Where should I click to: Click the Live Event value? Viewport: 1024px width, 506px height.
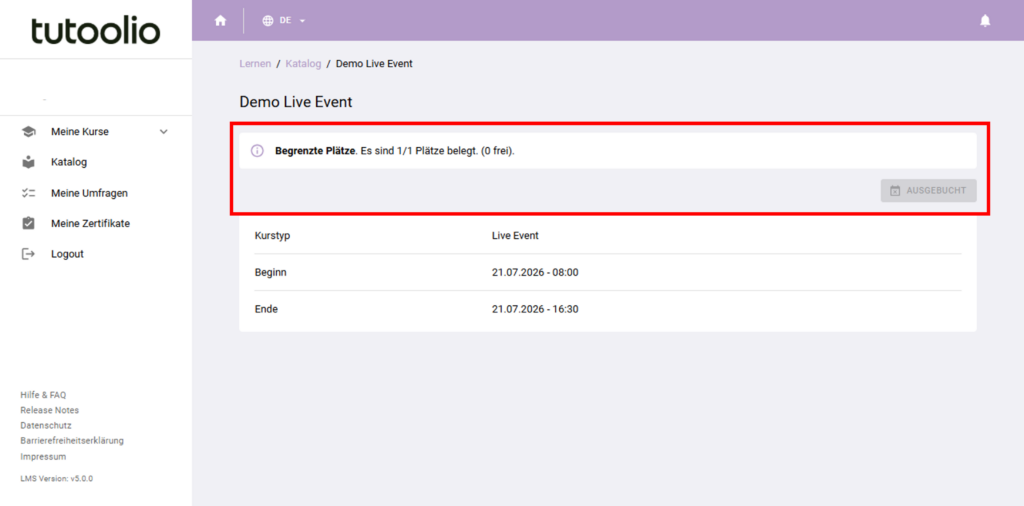tap(515, 236)
